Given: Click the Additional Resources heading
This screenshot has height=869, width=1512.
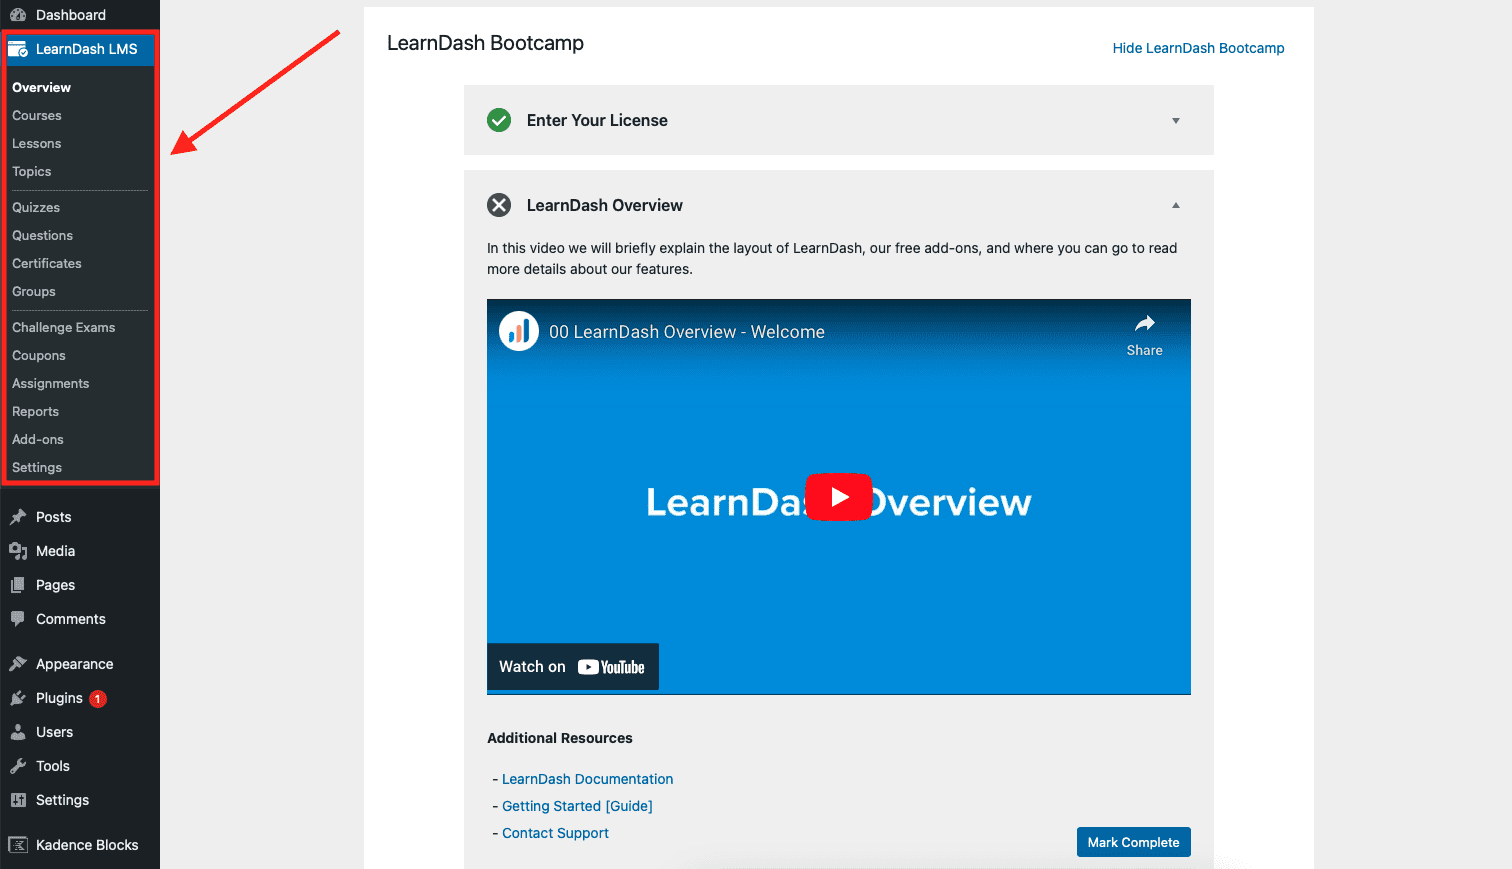Looking at the screenshot, I should tap(560, 738).
